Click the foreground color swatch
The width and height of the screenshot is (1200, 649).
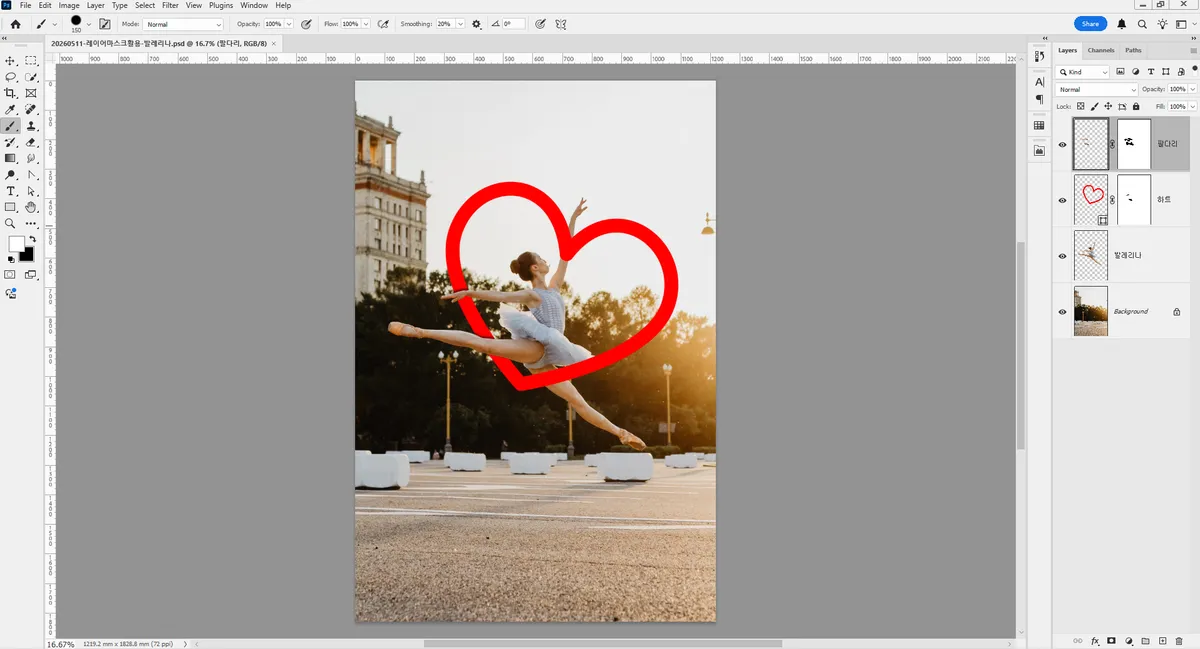[x=17, y=244]
